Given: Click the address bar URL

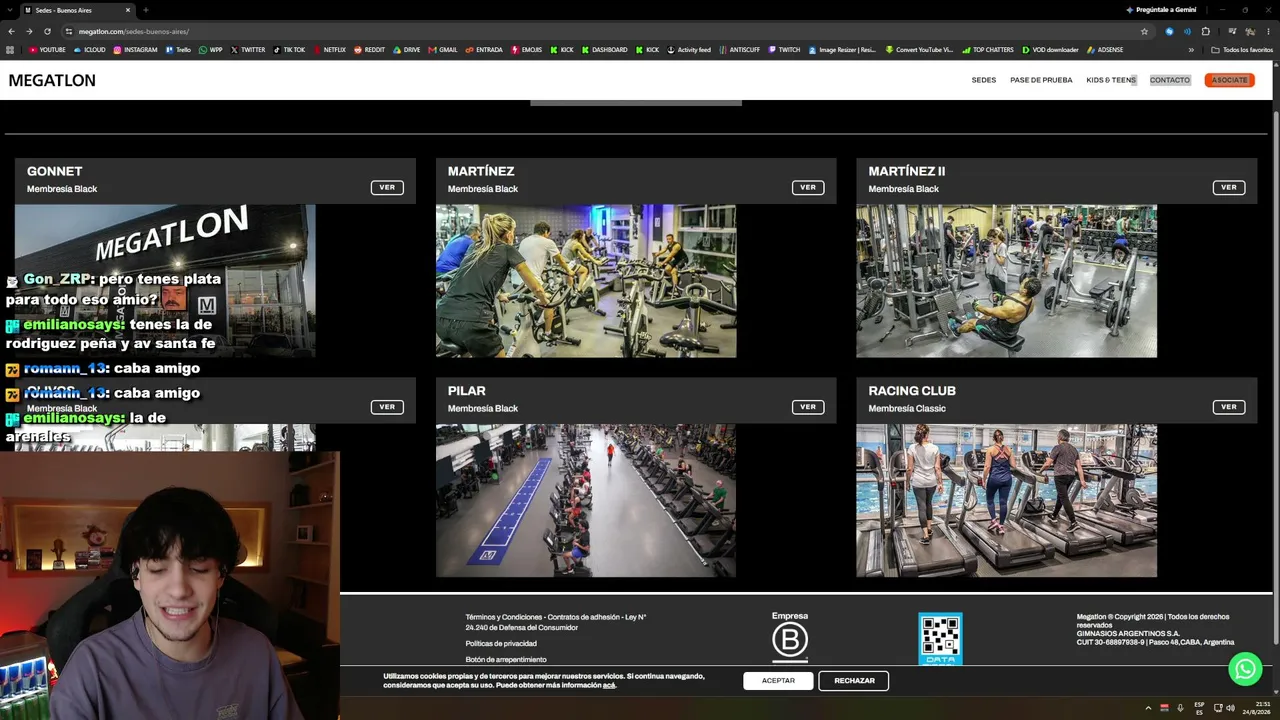Looking at the screenshot, I should pos(134,31).
